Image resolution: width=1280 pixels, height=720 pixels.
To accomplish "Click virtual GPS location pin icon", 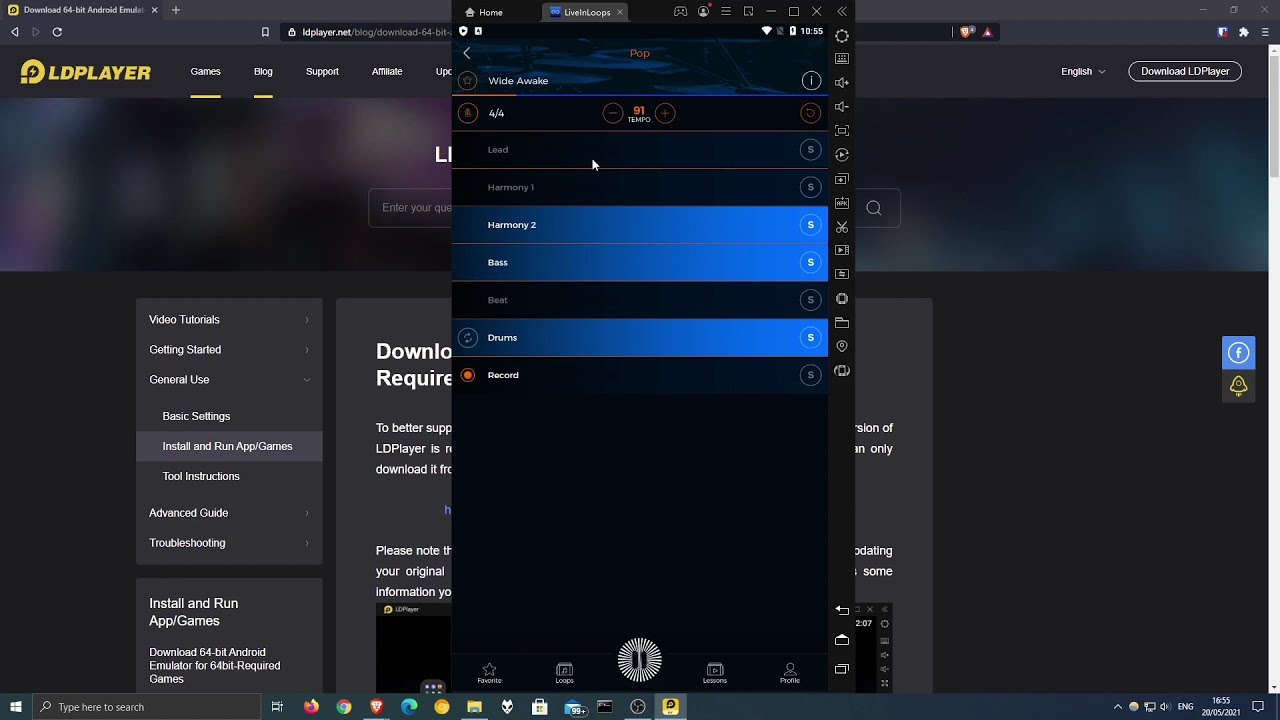I will pos(842,346).
